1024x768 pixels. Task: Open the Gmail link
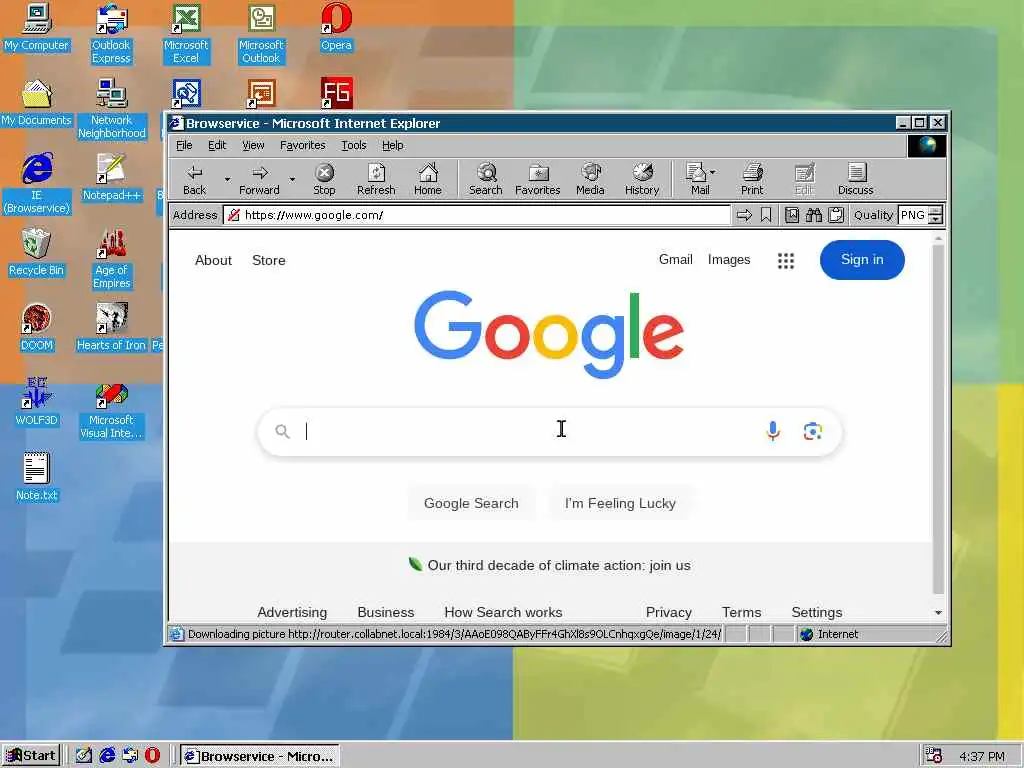(x=675, y=260)
